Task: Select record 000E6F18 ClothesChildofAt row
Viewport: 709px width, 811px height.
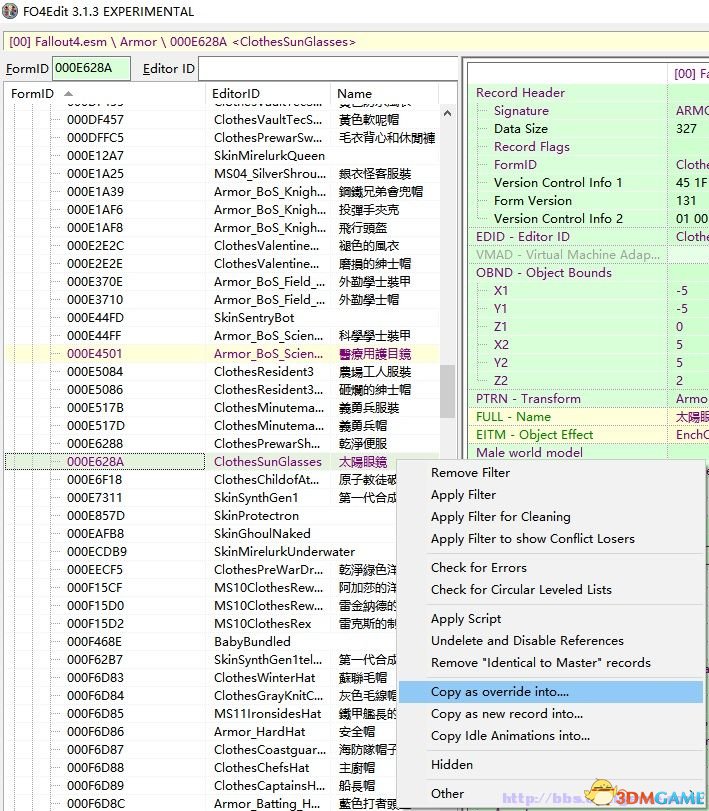Action: 201,480
